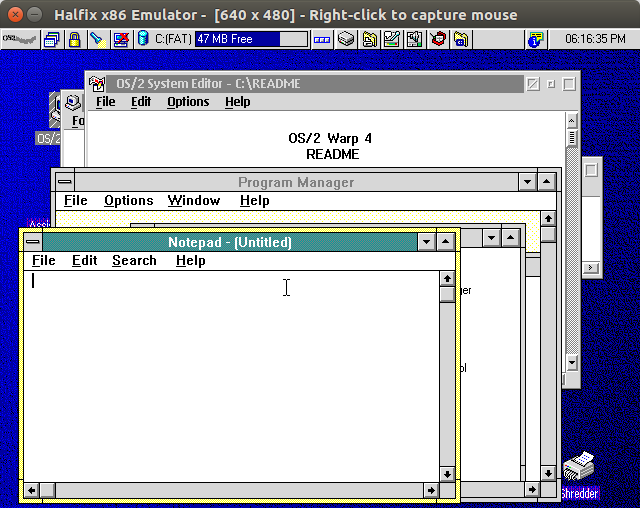
Task: Open Help menu in OS/2 System Editor
Action: [x=238, y=102]
